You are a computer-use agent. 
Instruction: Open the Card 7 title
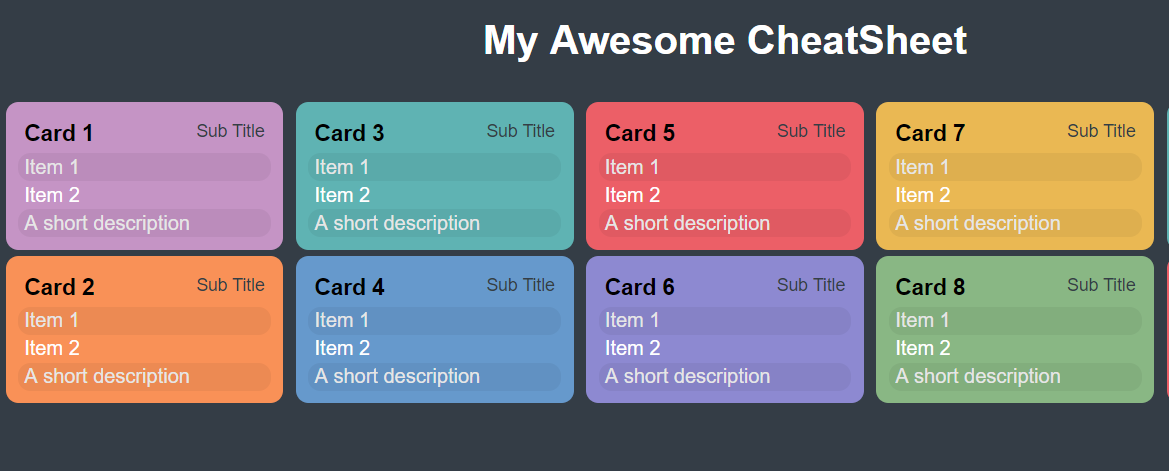coord(930,133)
